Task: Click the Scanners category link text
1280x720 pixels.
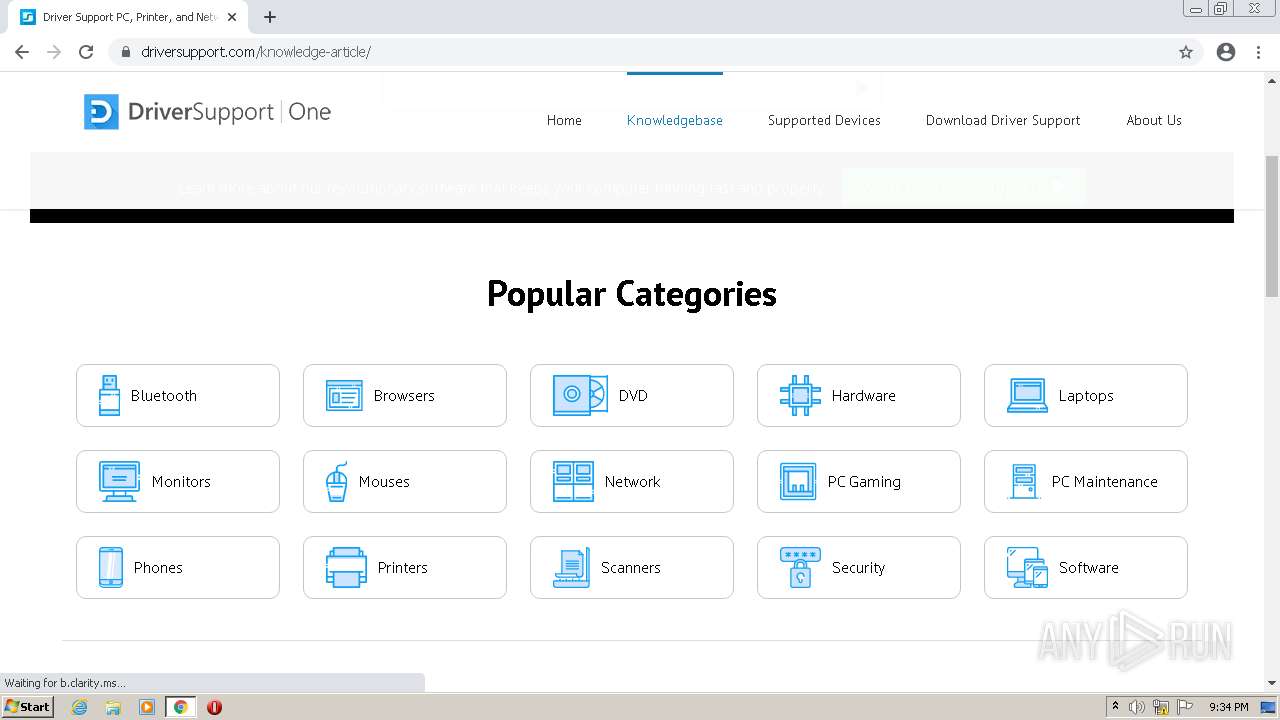Action: tap(631, 568)
